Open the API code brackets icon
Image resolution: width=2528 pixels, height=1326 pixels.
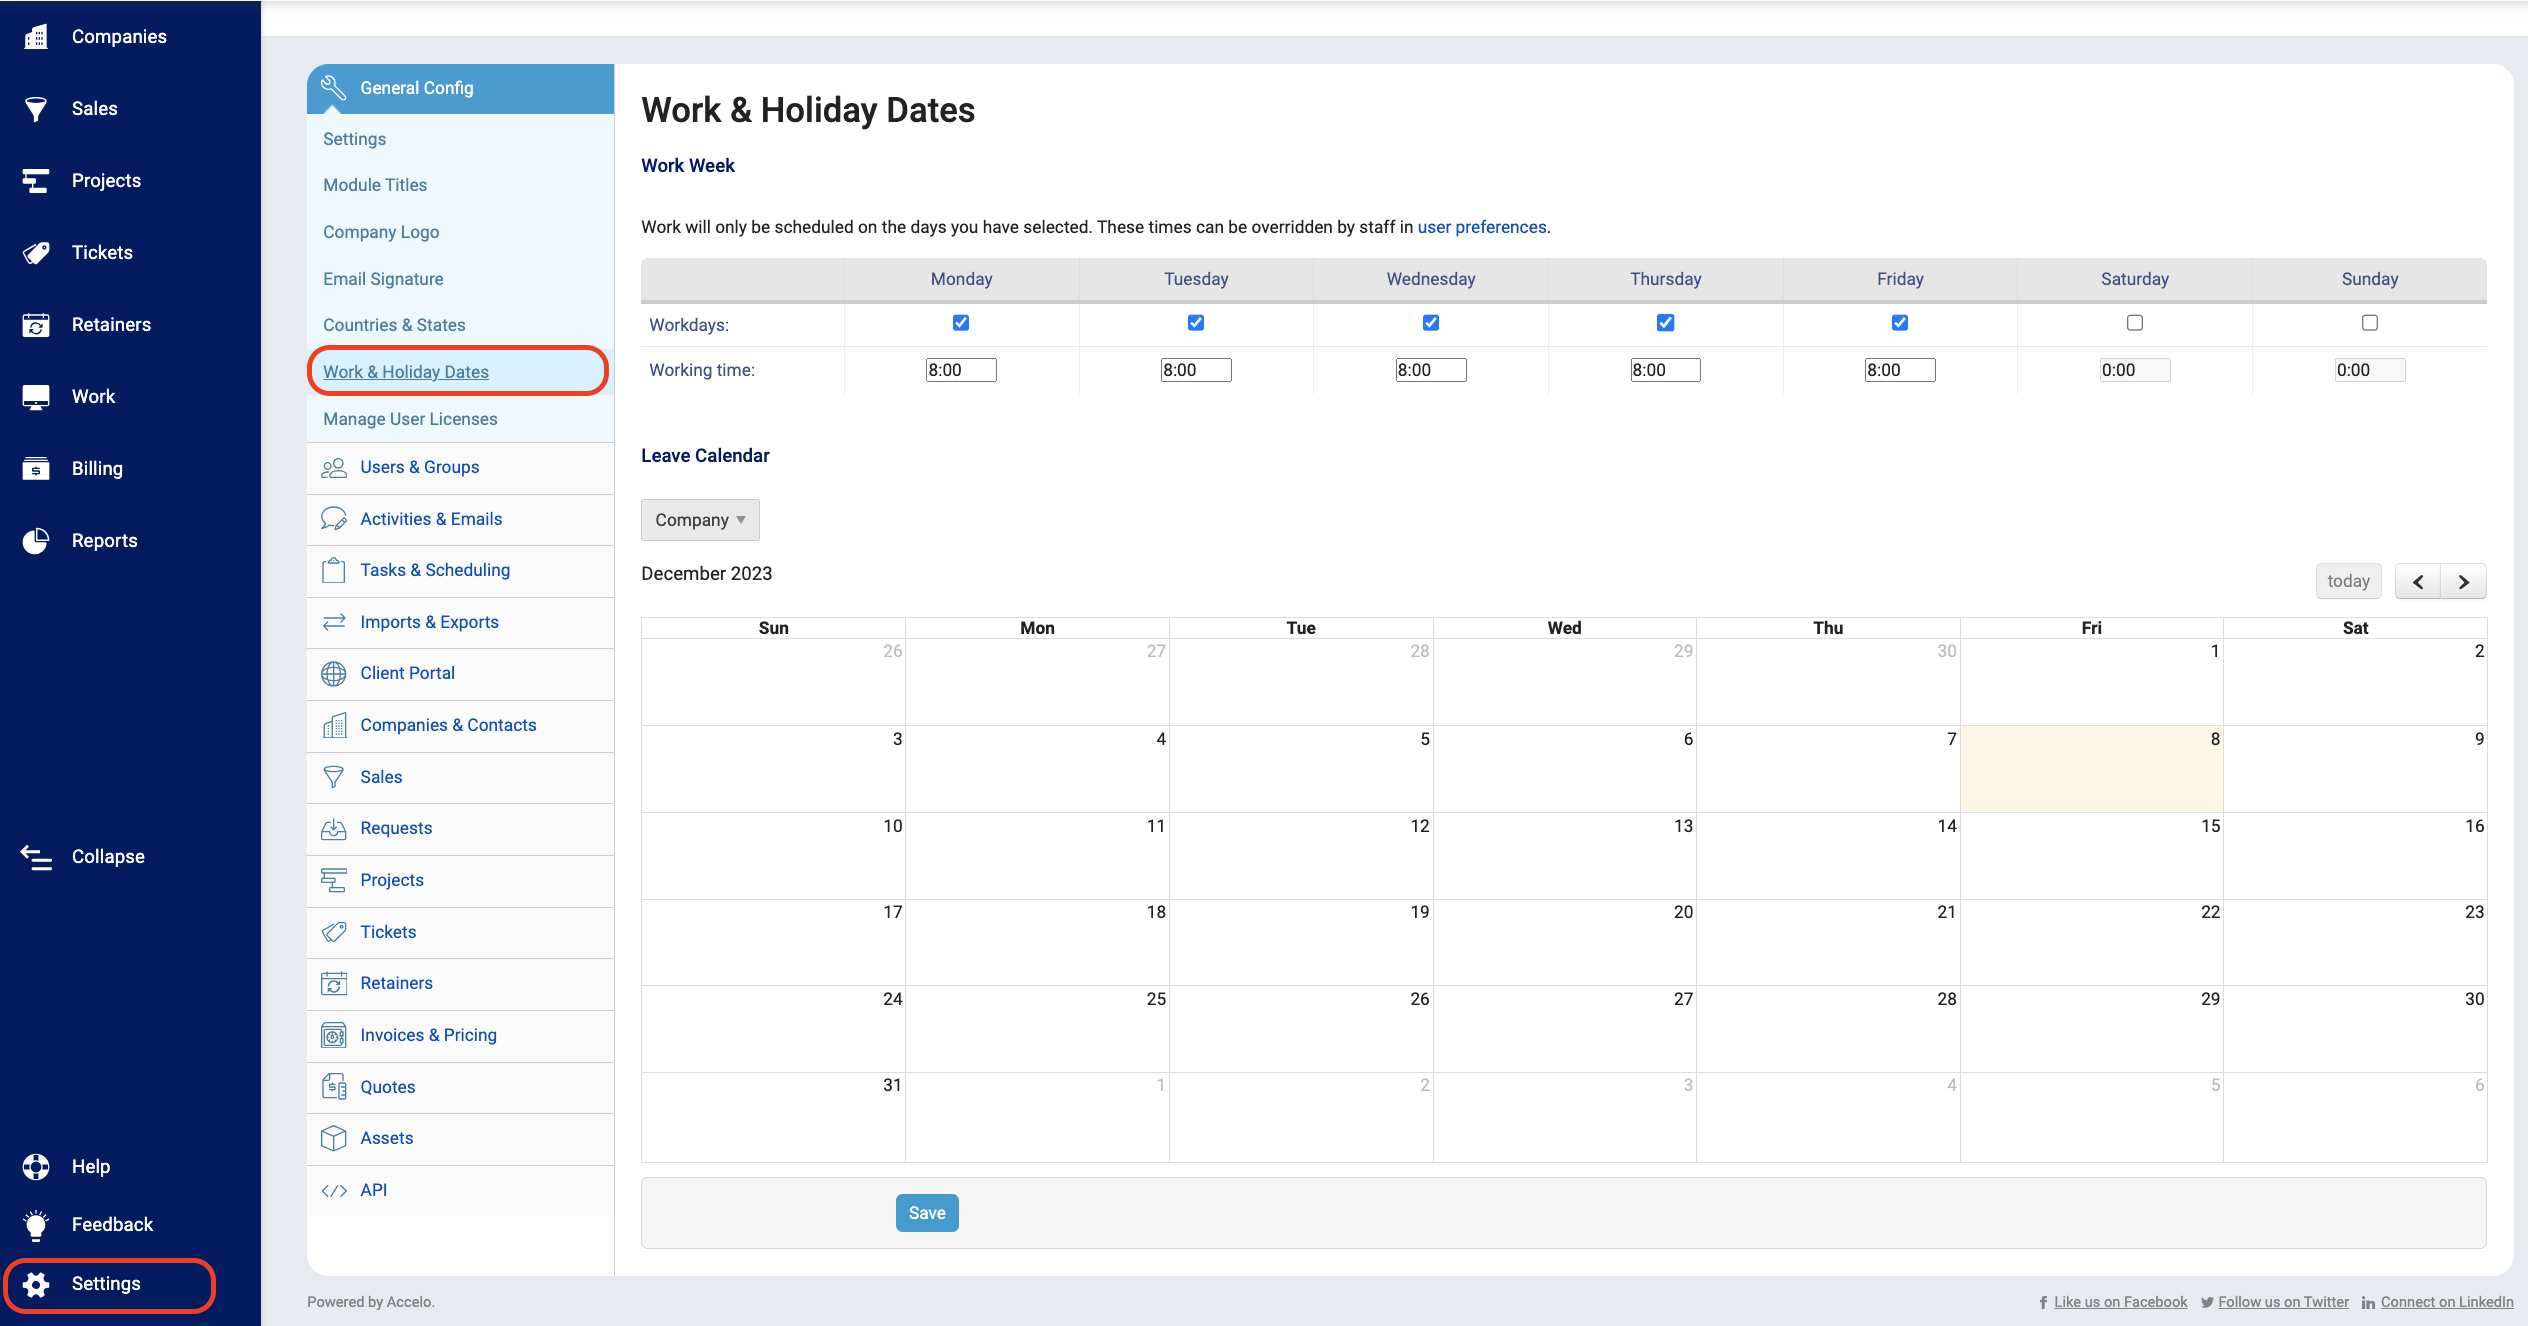(x=334, y=1191)
